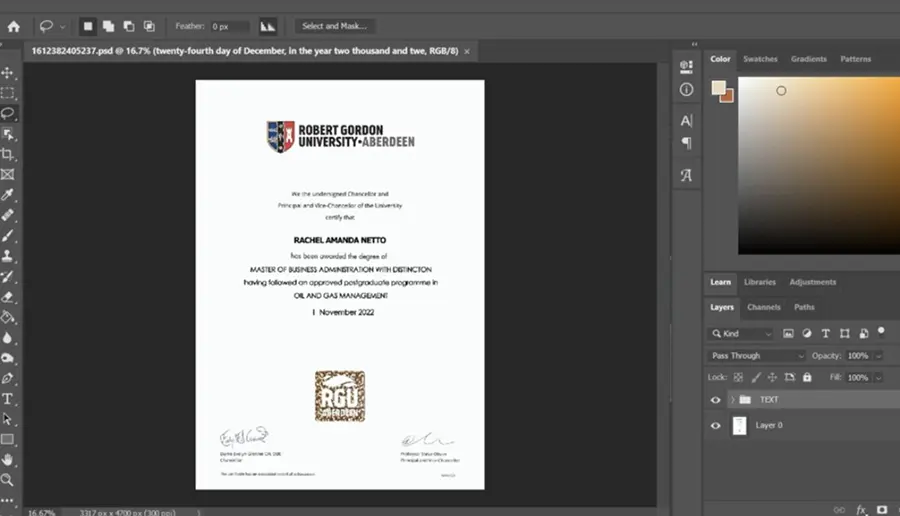Screen dimensions: 900x516
Task: Click the Home icon in options bar
Action: click(x=14, y=26)
